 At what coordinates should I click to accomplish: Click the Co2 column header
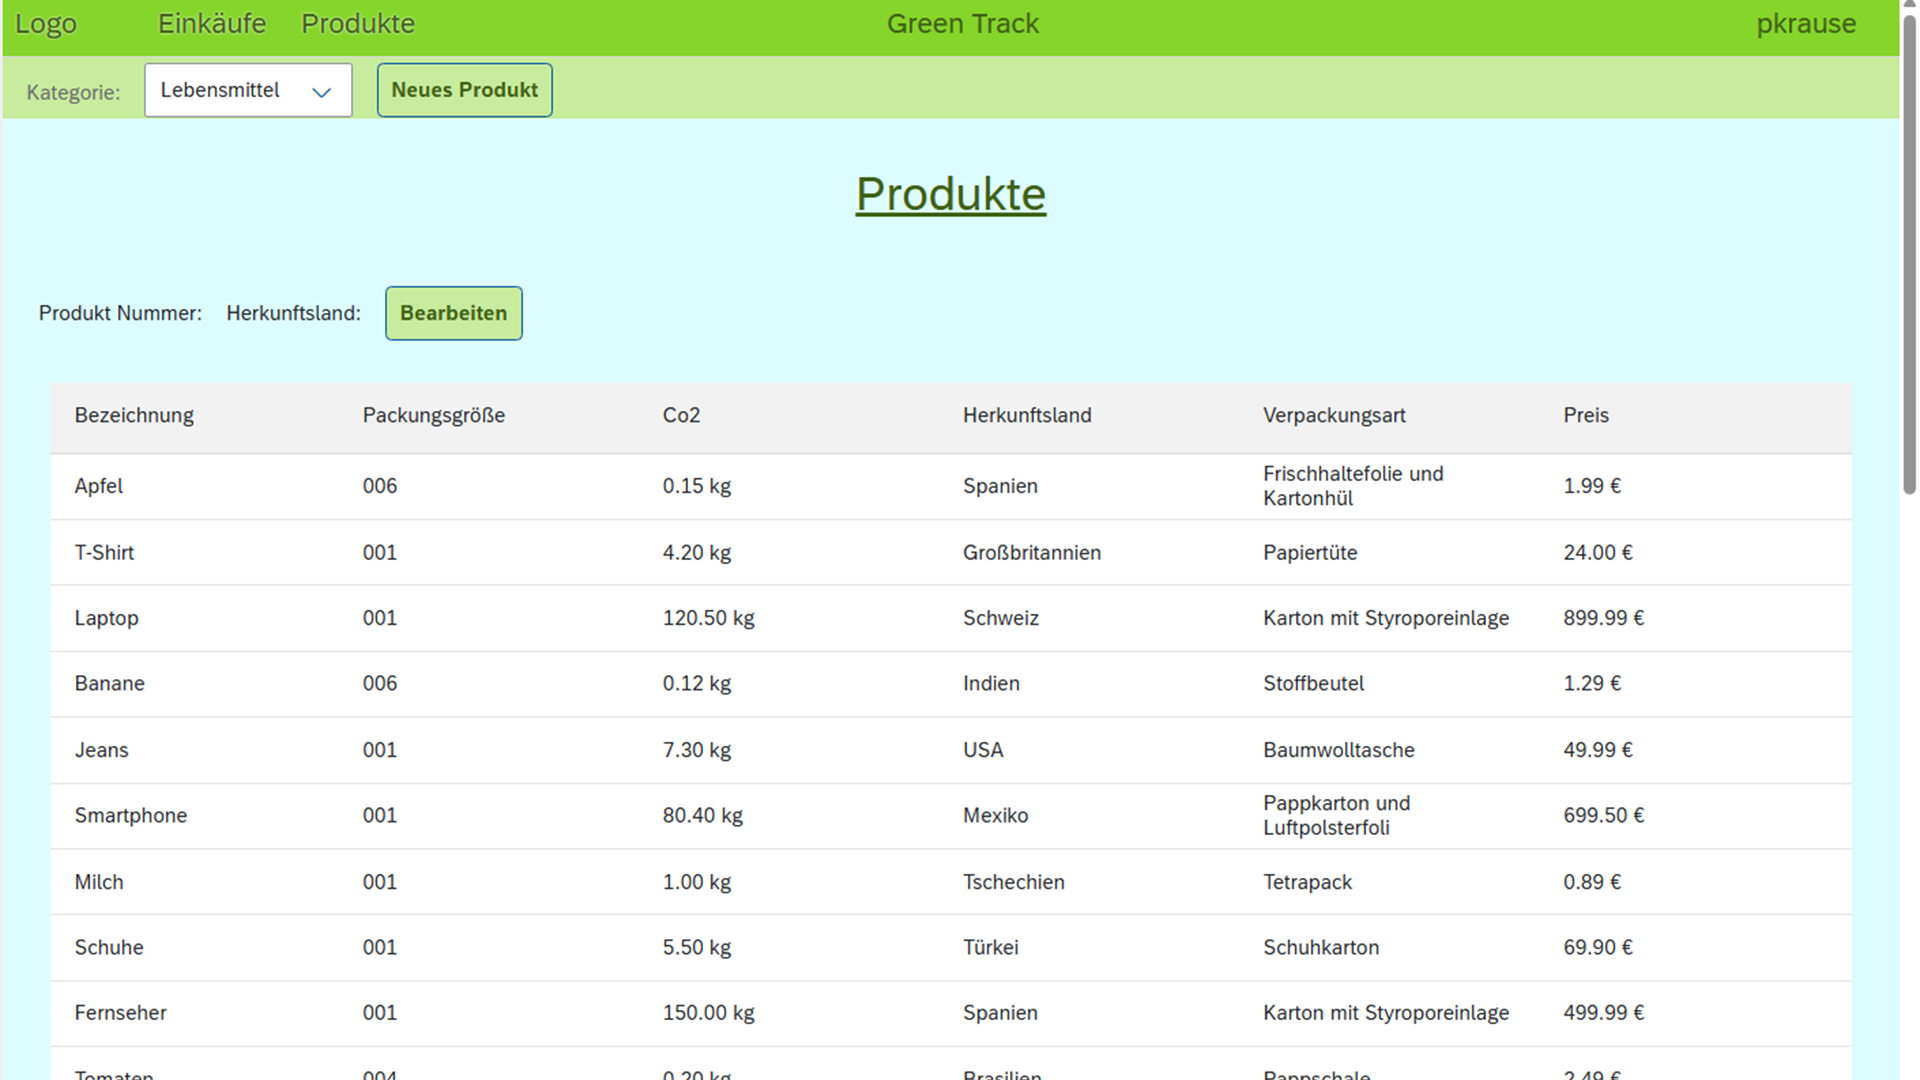[681, 415]
